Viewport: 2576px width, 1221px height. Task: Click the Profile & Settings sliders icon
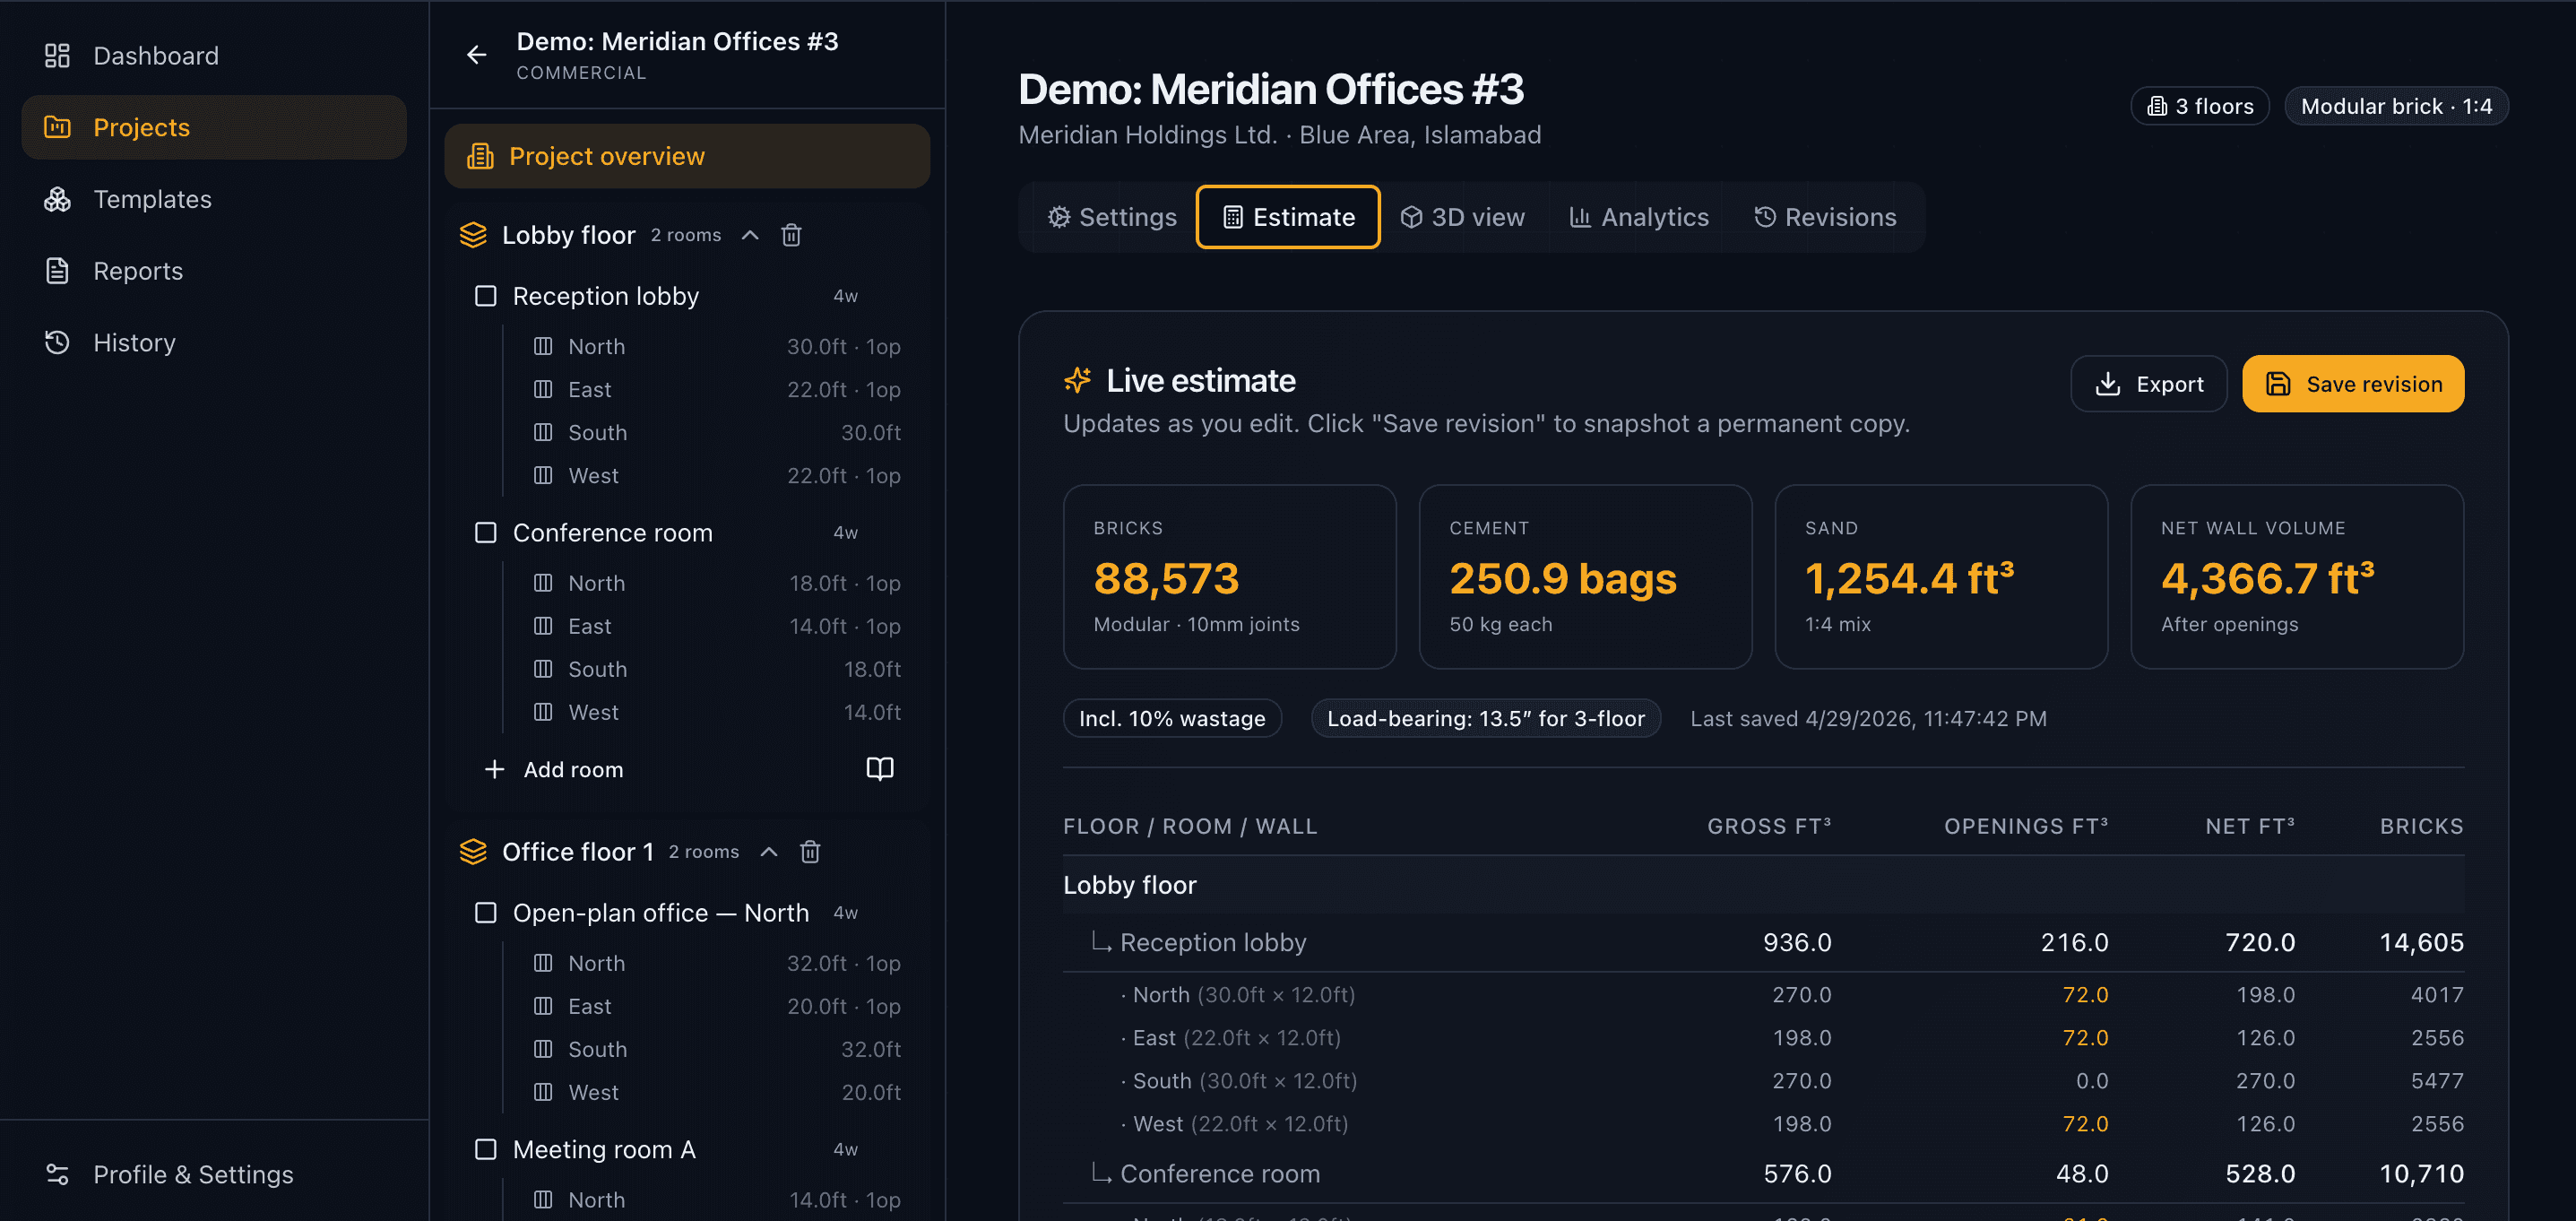pyautogui.click(x=57, y=1174)
